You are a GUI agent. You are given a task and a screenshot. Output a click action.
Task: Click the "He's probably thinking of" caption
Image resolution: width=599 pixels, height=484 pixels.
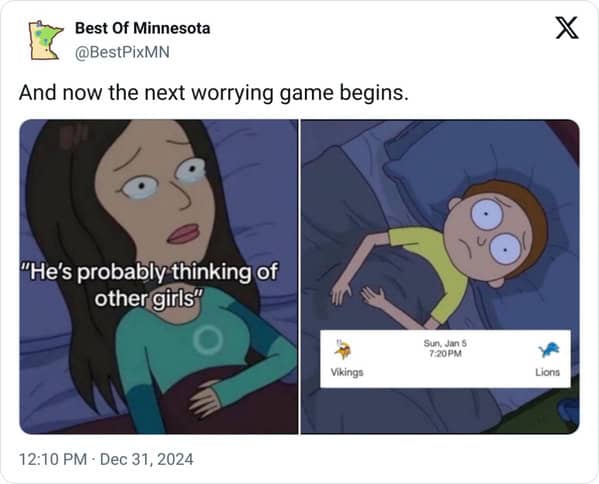(149, 272)
